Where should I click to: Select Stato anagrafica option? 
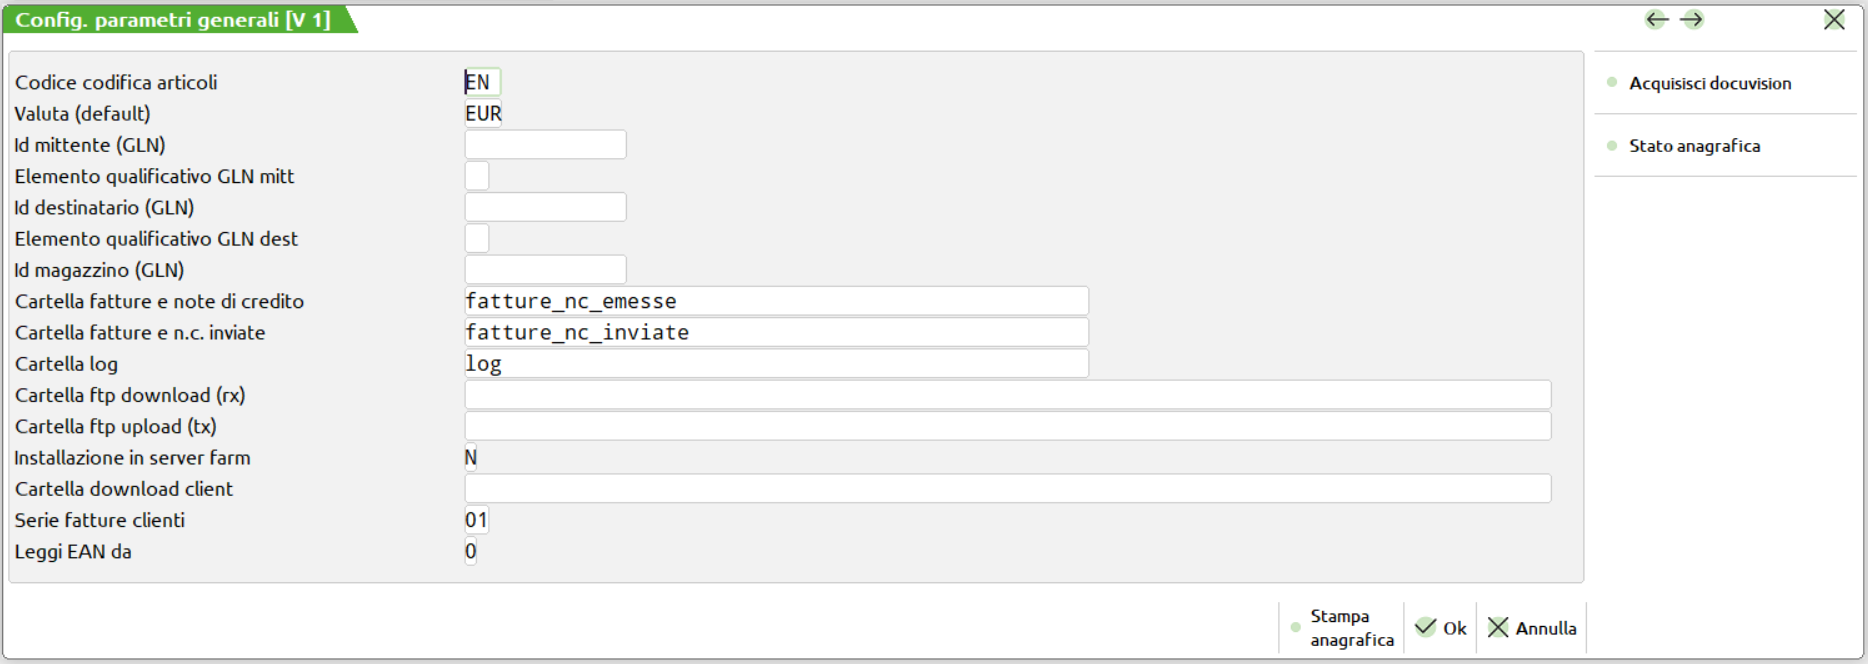(x=1694, y=146)
